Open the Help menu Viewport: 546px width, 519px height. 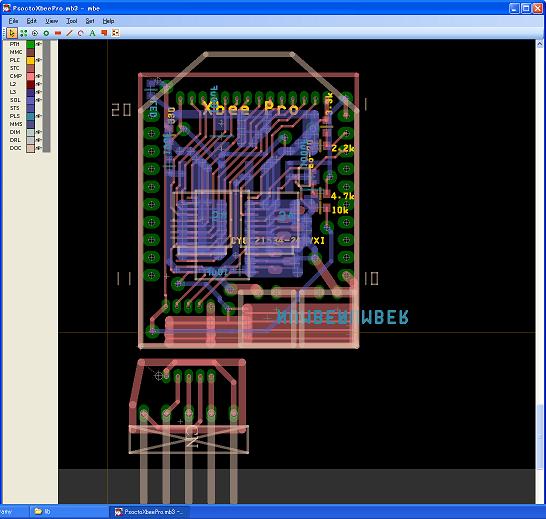point(108,21)
